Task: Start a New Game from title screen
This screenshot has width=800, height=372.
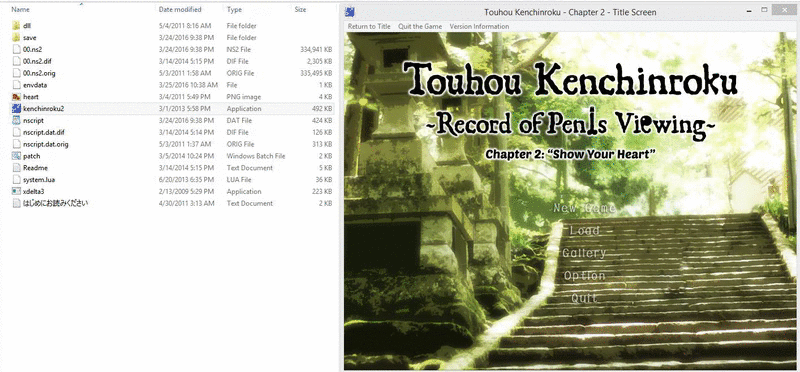Action: [x=584, y=208]
